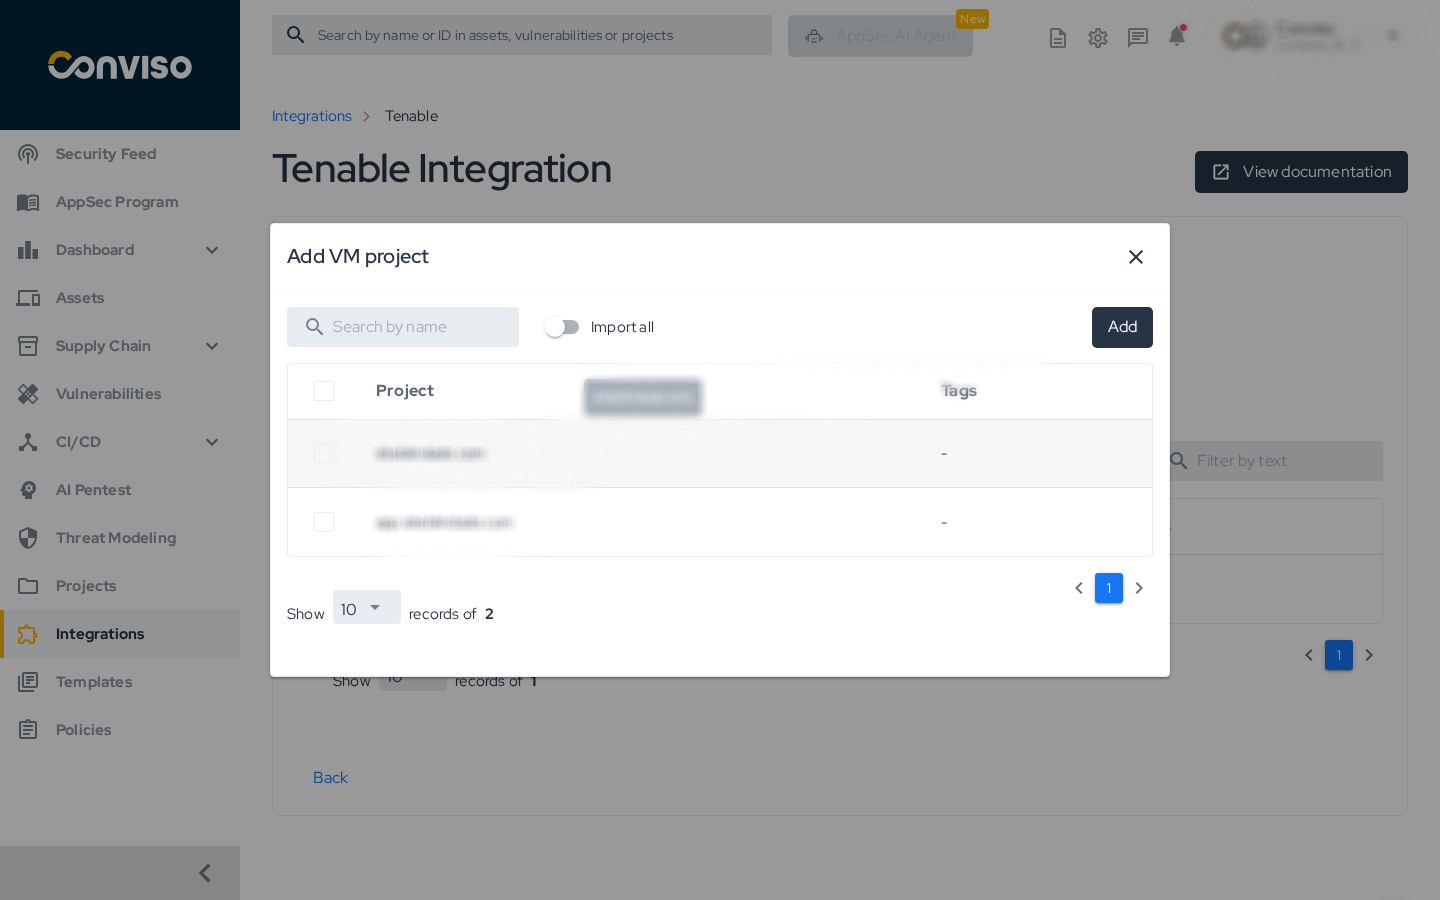Click the AI Pentest head icon

[x=28, y=490]
